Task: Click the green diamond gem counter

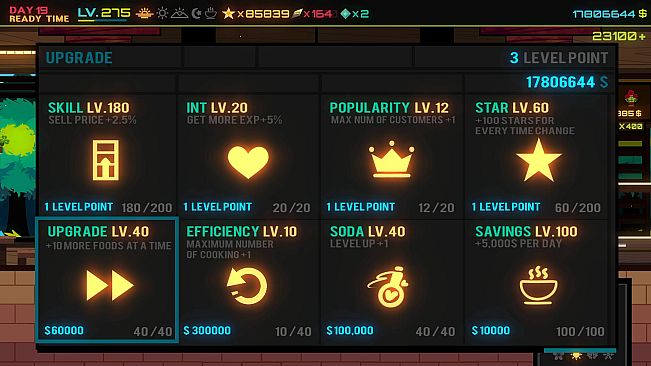Action: tap(354, 14)
